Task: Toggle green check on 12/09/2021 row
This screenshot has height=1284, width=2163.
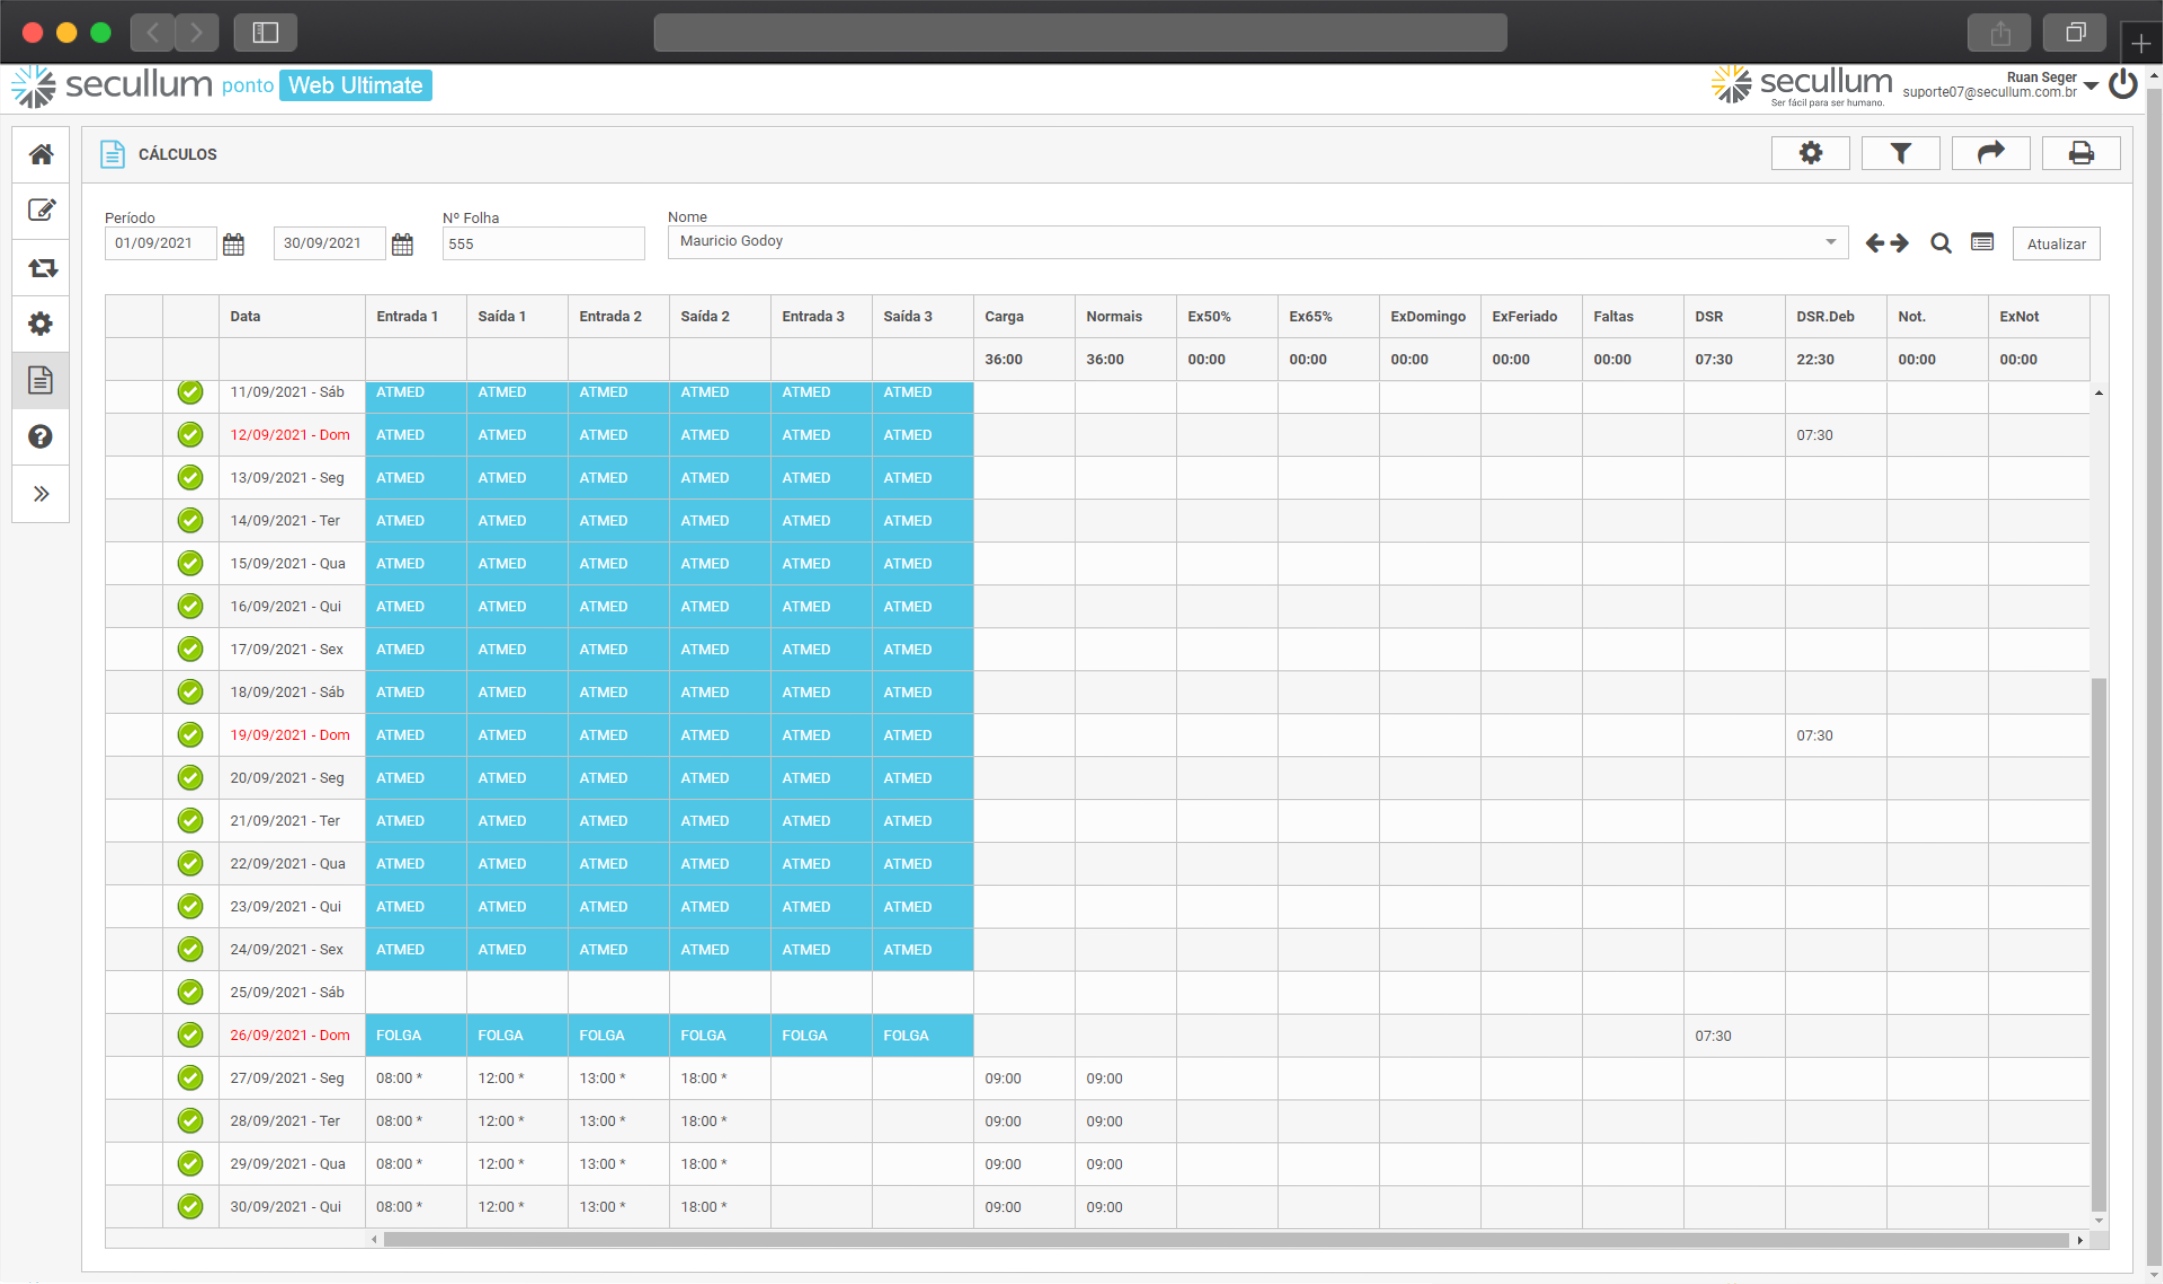Action: [x=190, y=435]
